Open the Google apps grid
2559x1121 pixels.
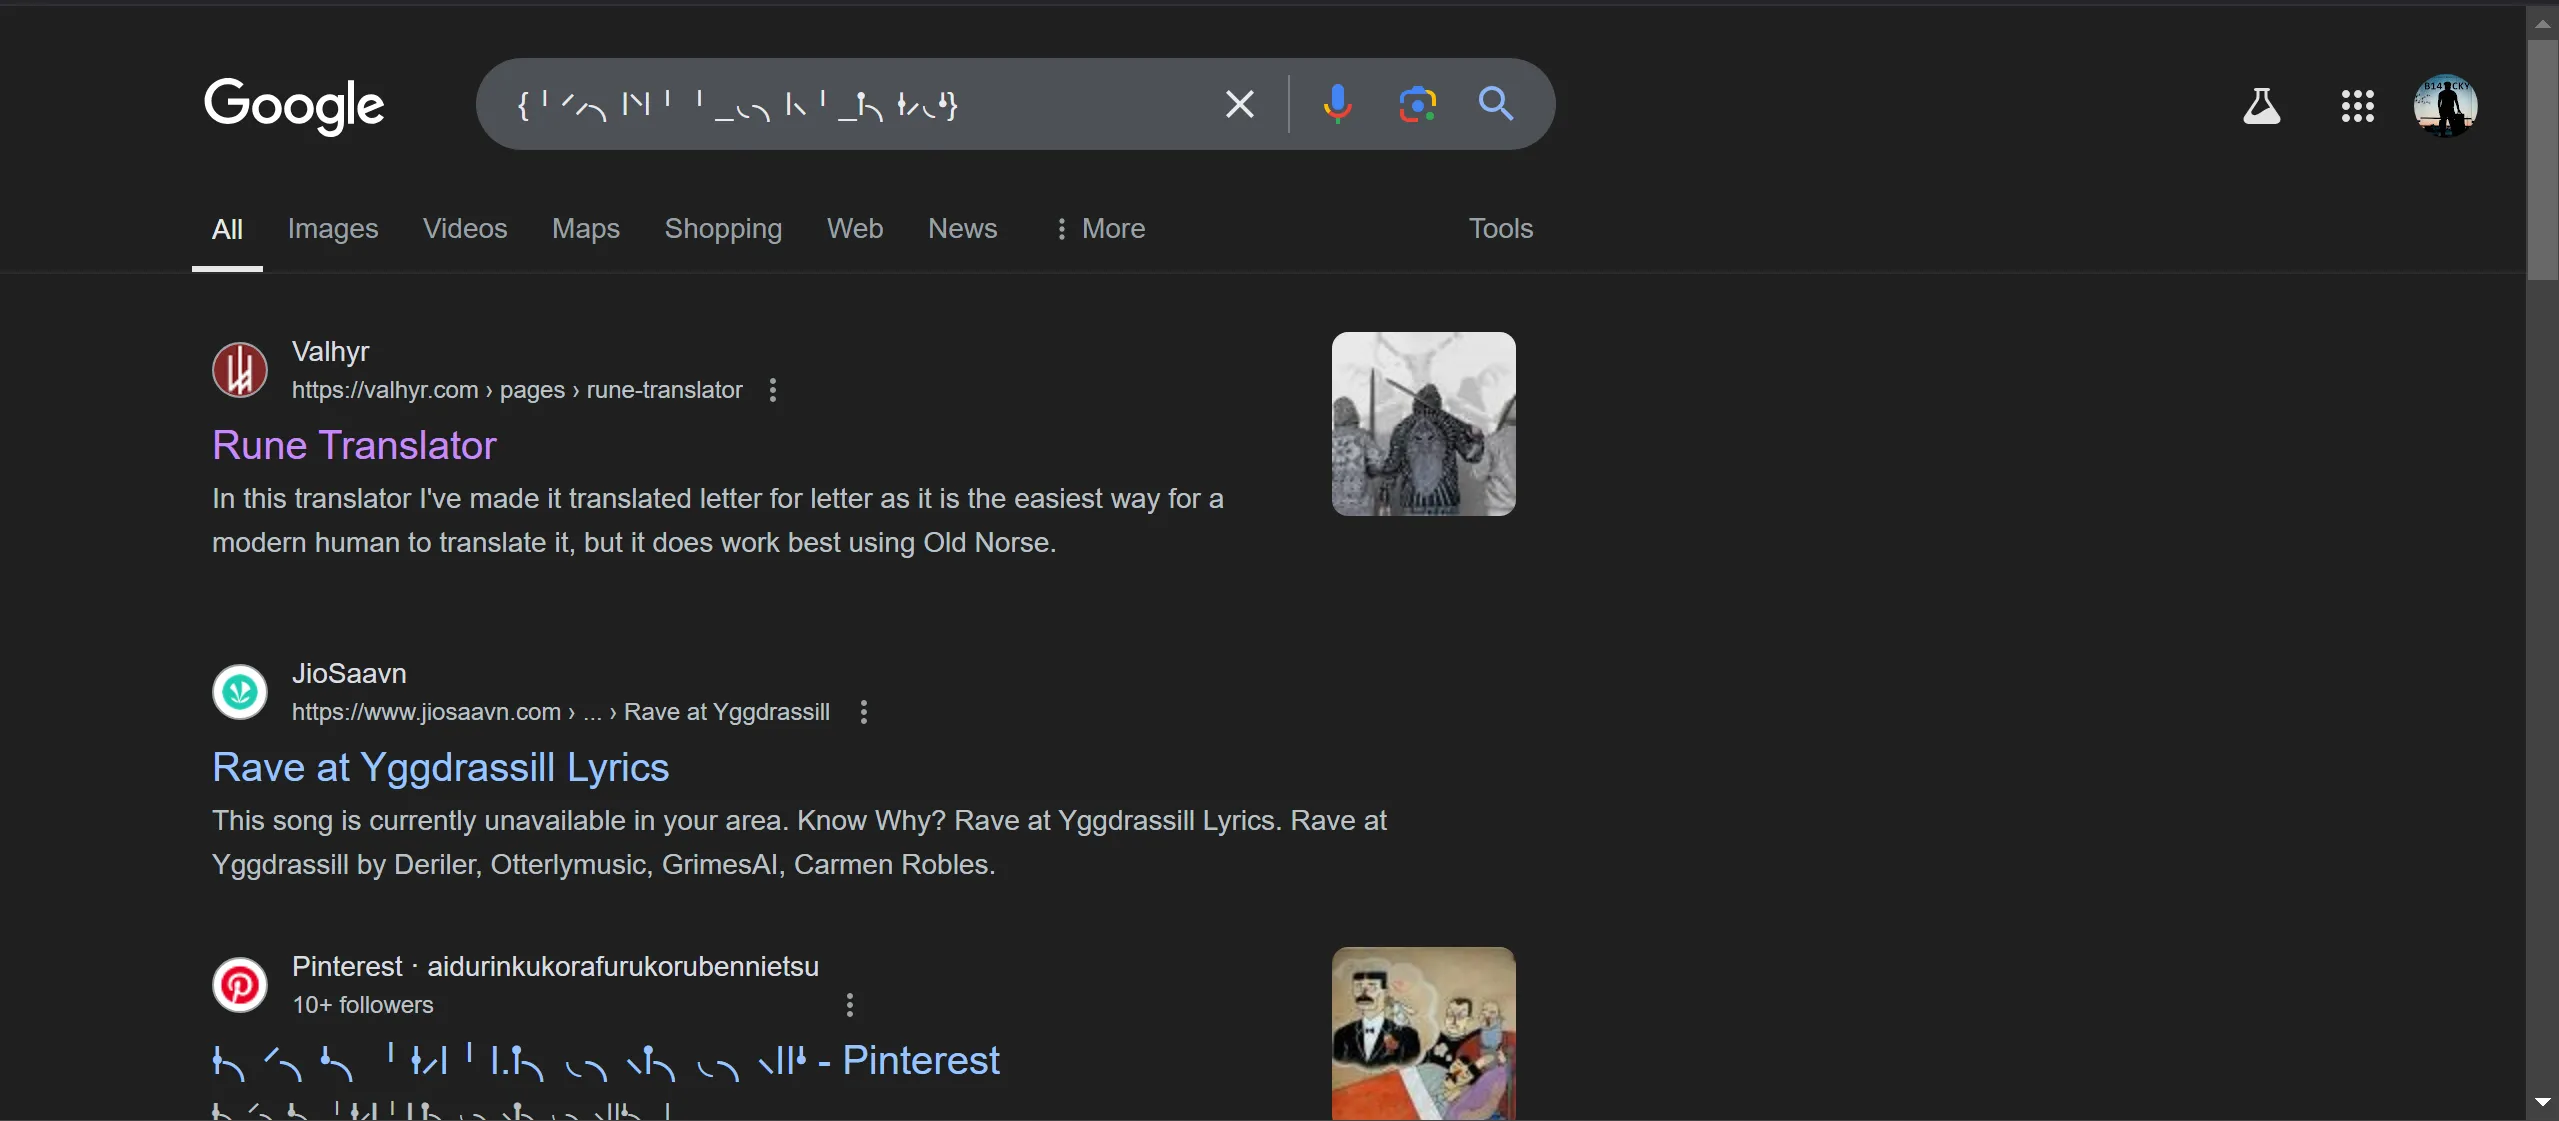pyautogui.click(x=2357, y=105)
